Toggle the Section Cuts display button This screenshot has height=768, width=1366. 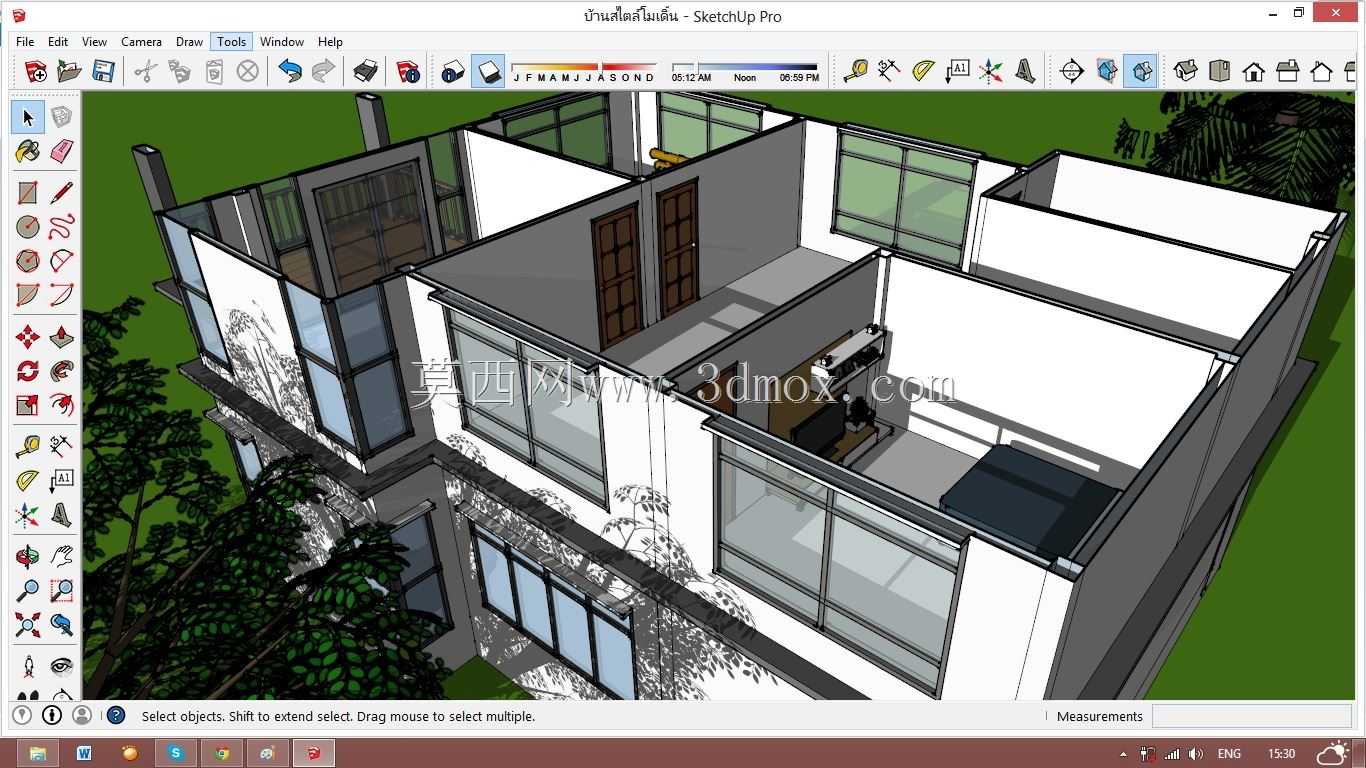click(1140, 71)
